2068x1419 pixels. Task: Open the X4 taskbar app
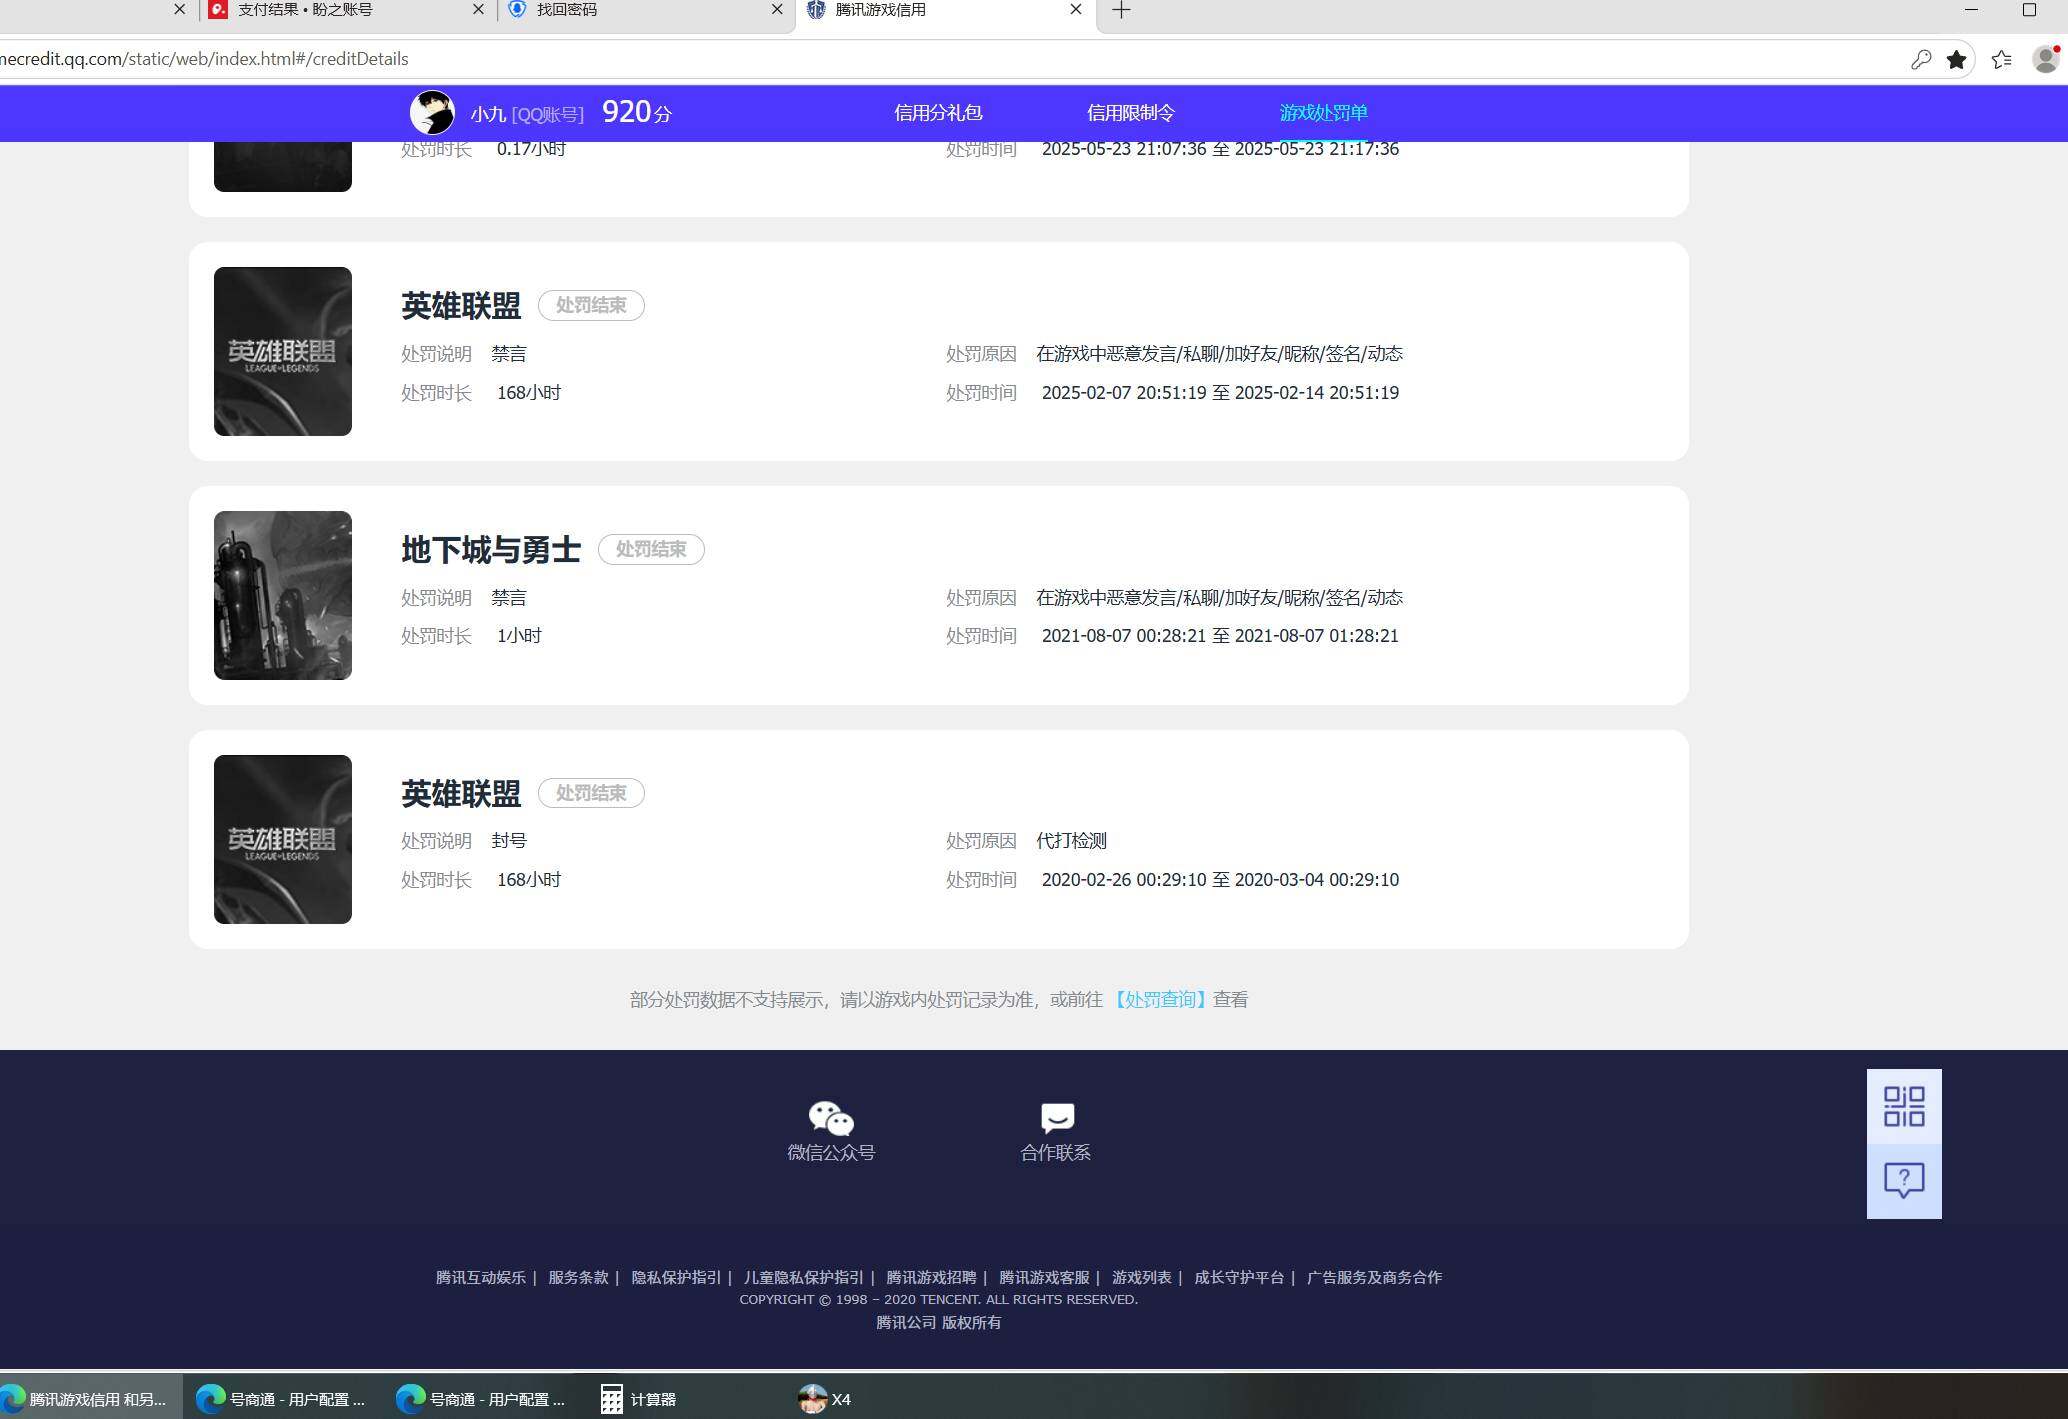(x=826, y=1399)
